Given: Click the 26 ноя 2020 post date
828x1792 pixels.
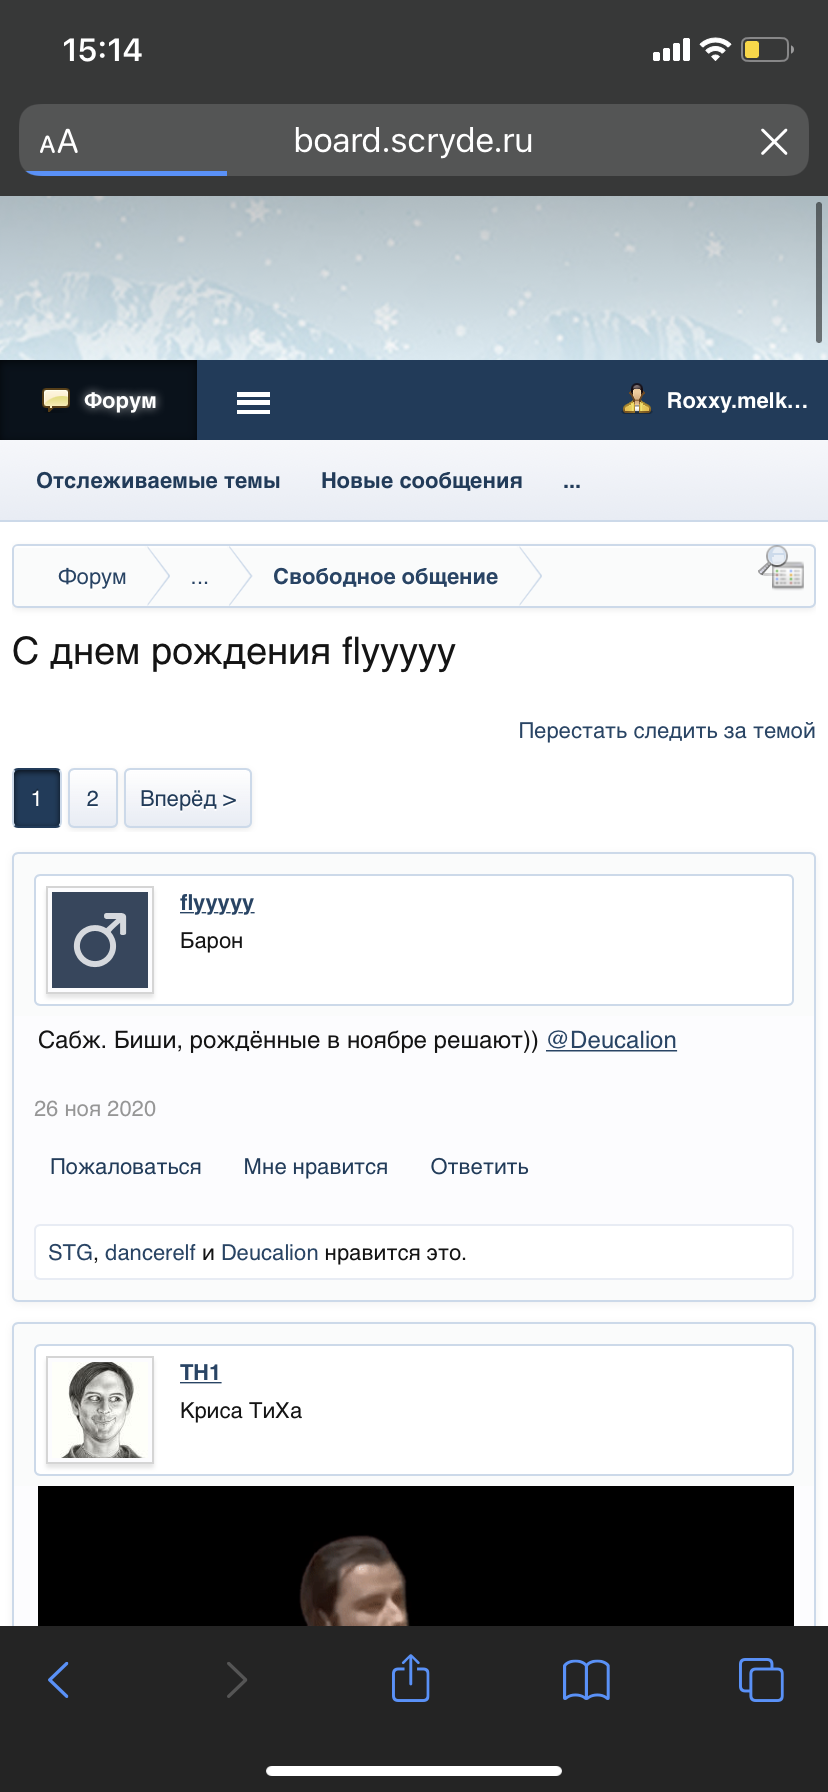Looking at the screenshot, I should (x=95, y=1109).
